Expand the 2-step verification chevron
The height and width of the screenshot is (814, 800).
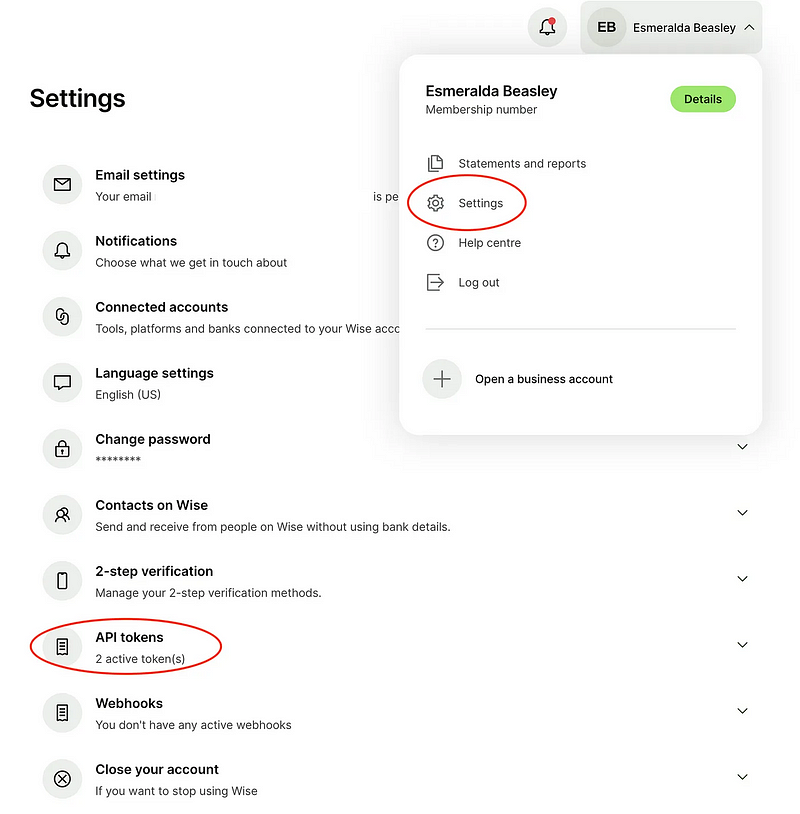point(742,579)
